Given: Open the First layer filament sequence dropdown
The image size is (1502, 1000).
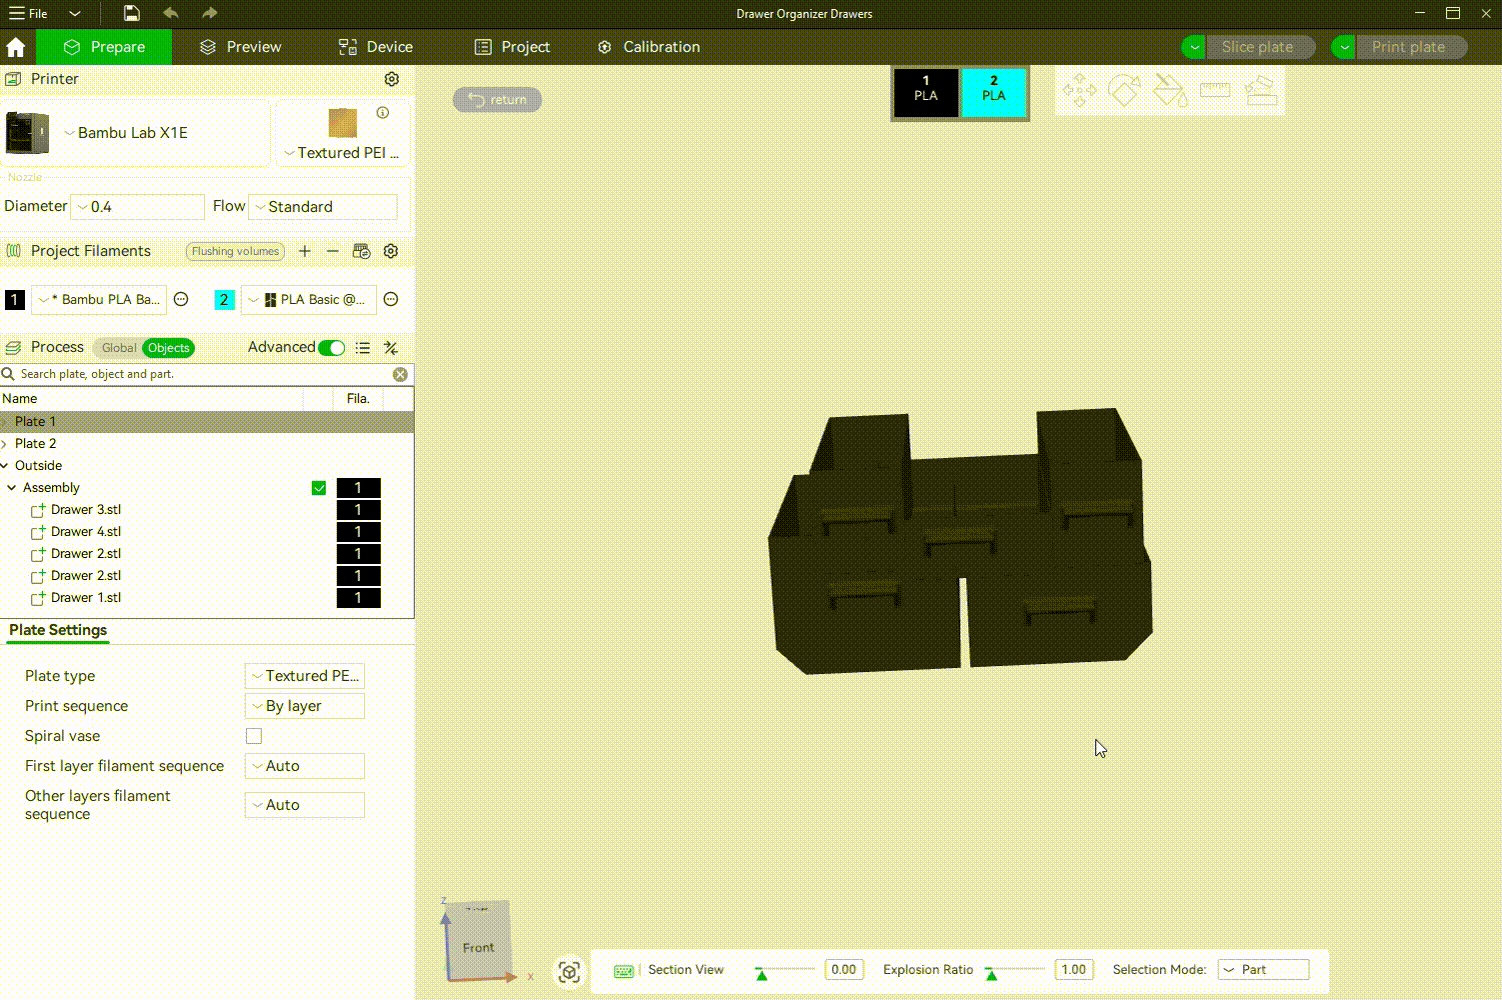Looking at the screenshot, I should point(305,766).
